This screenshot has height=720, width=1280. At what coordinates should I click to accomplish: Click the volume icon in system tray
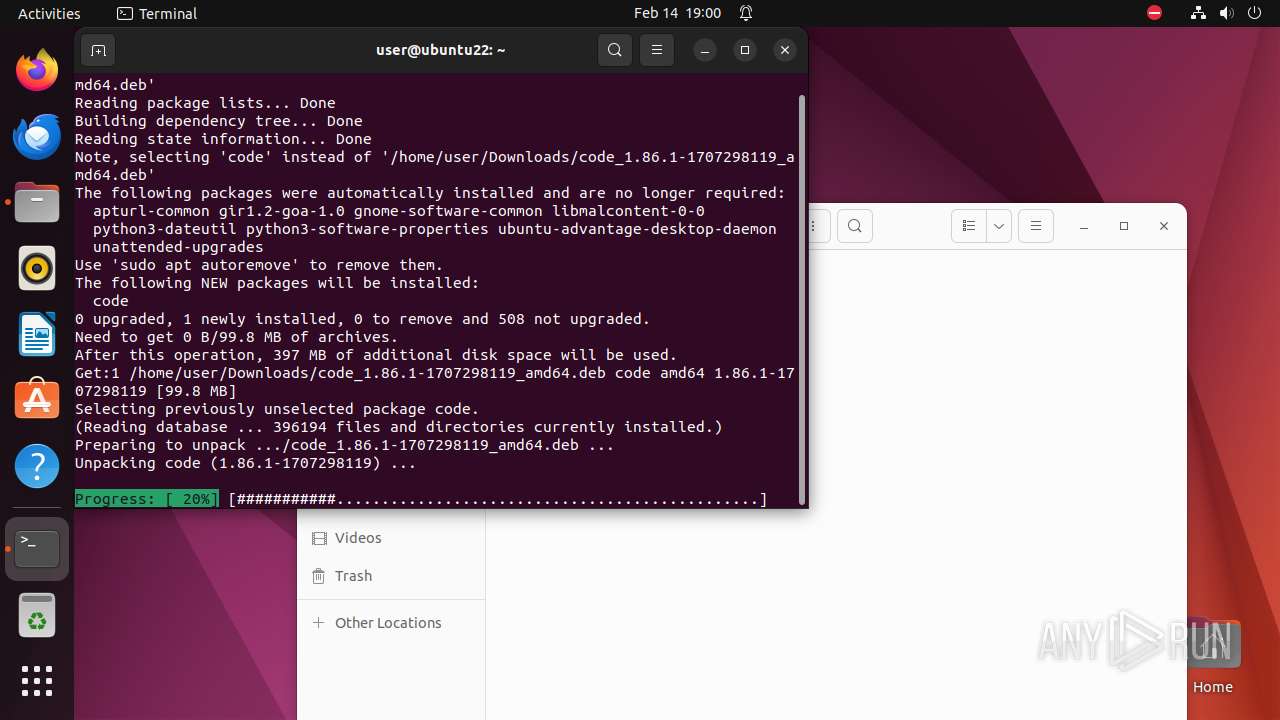pyautogui.click(x=1227, y=13)
